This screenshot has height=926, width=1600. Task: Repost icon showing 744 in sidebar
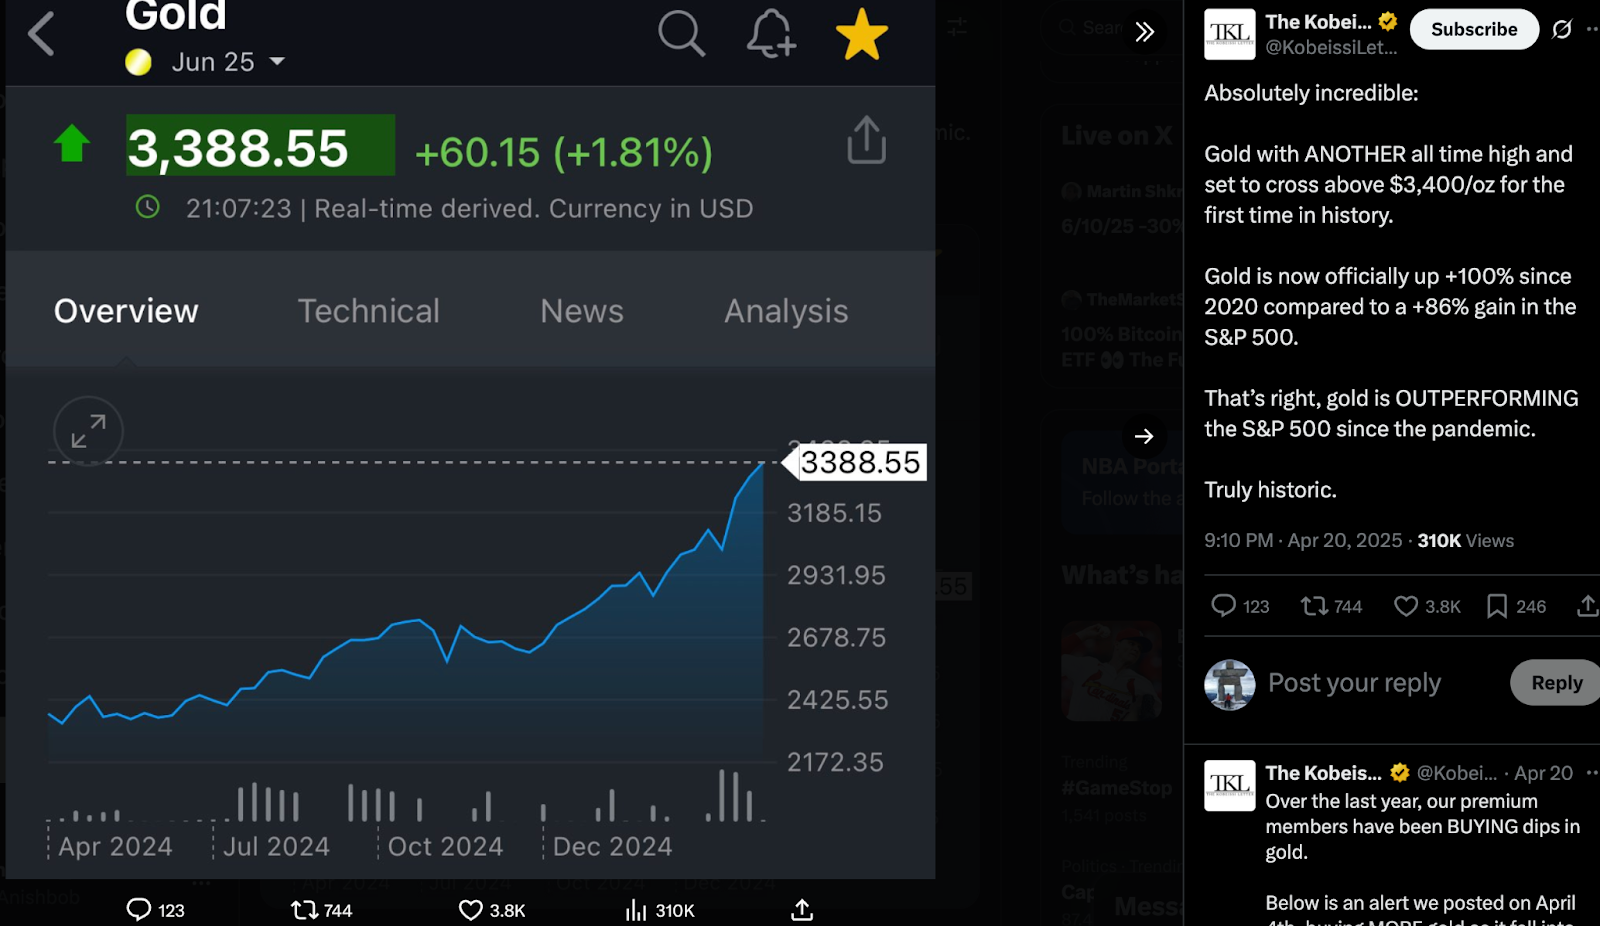point(1315,606)
